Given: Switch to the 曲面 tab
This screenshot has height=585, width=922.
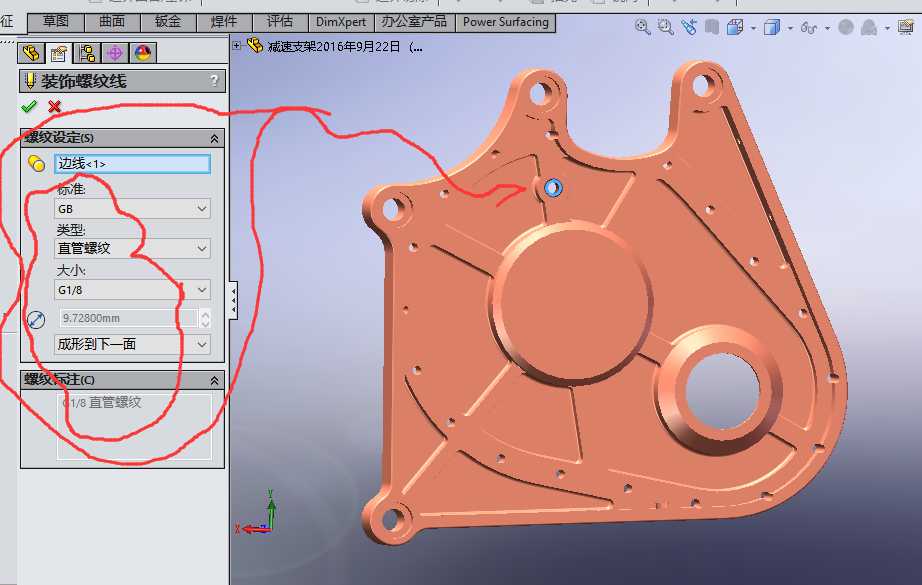Looking at the screenshot, I should (112, 22).
